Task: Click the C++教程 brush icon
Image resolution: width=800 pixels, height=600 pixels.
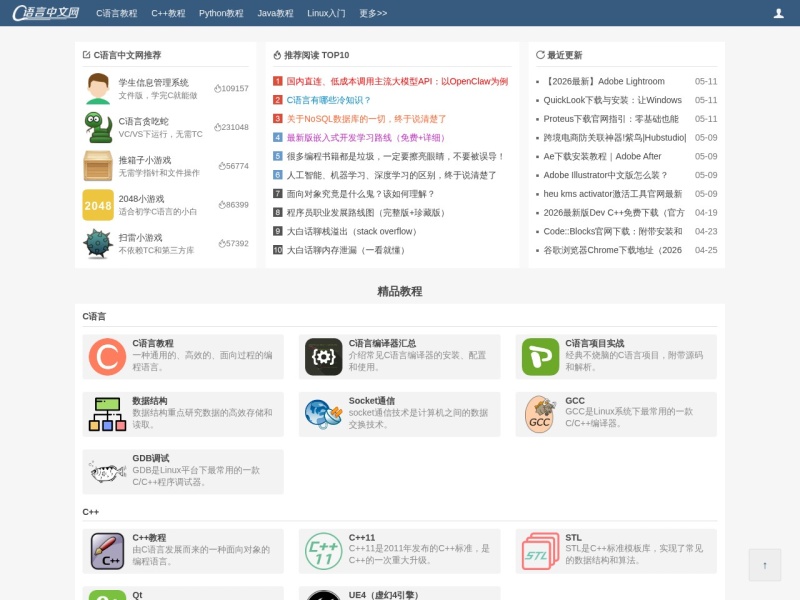Action: coord(107,551)
